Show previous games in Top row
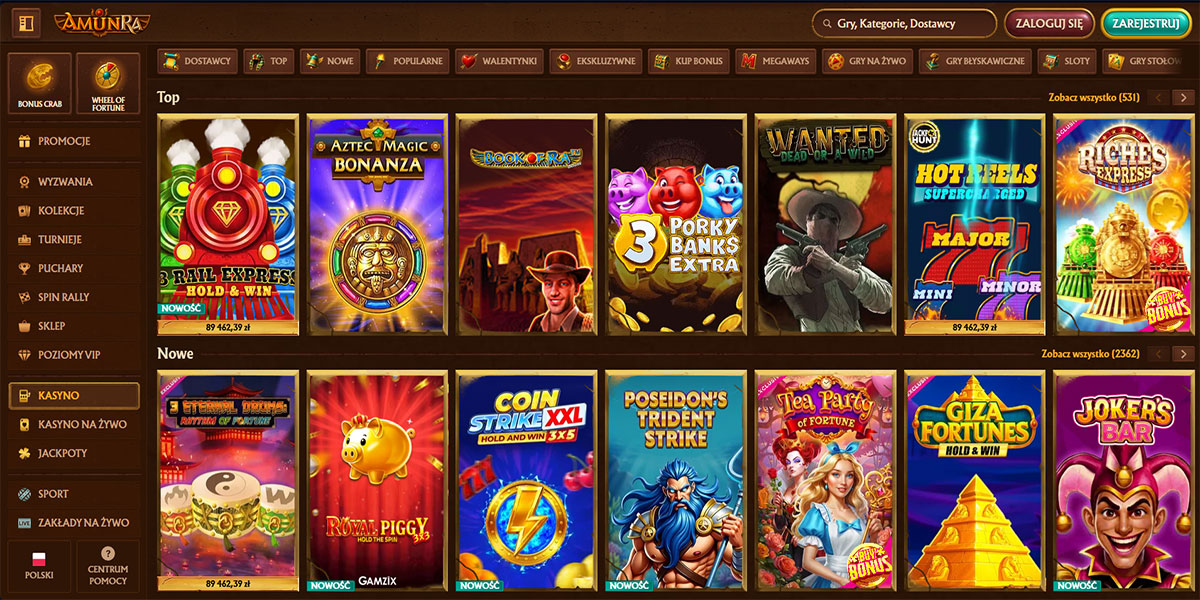 [1160, 98]
